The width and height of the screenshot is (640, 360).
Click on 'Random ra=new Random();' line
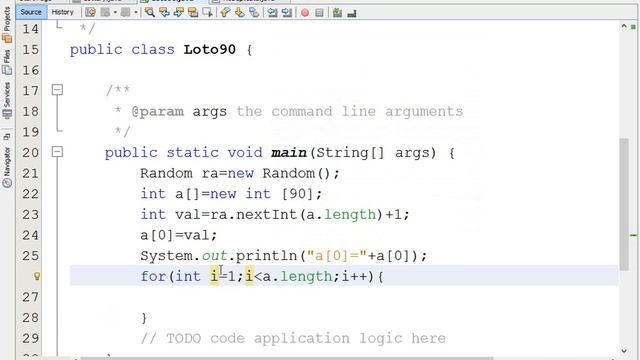click(x=240, y=173)
